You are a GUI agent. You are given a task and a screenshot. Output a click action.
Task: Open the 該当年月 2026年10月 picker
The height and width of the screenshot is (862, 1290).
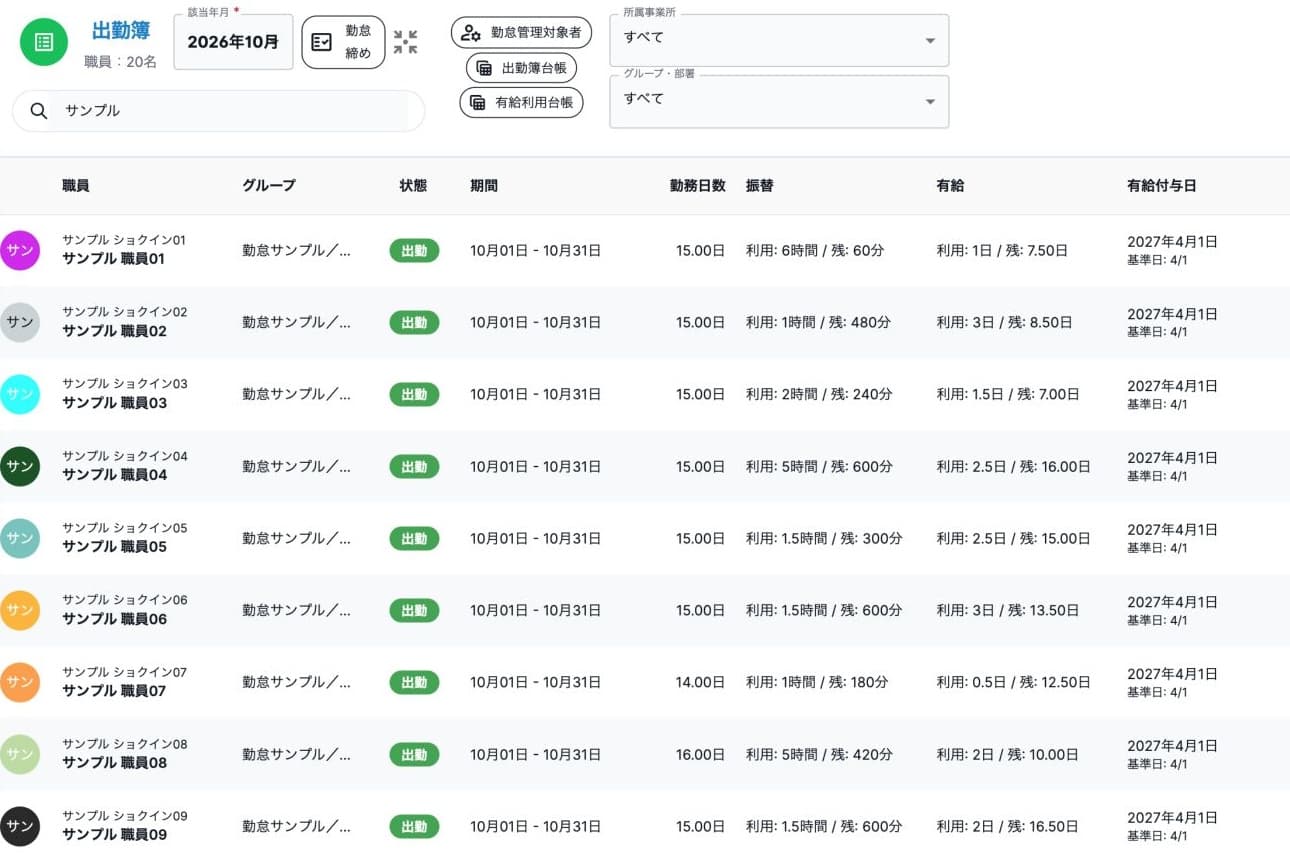[x=233, y=42]
